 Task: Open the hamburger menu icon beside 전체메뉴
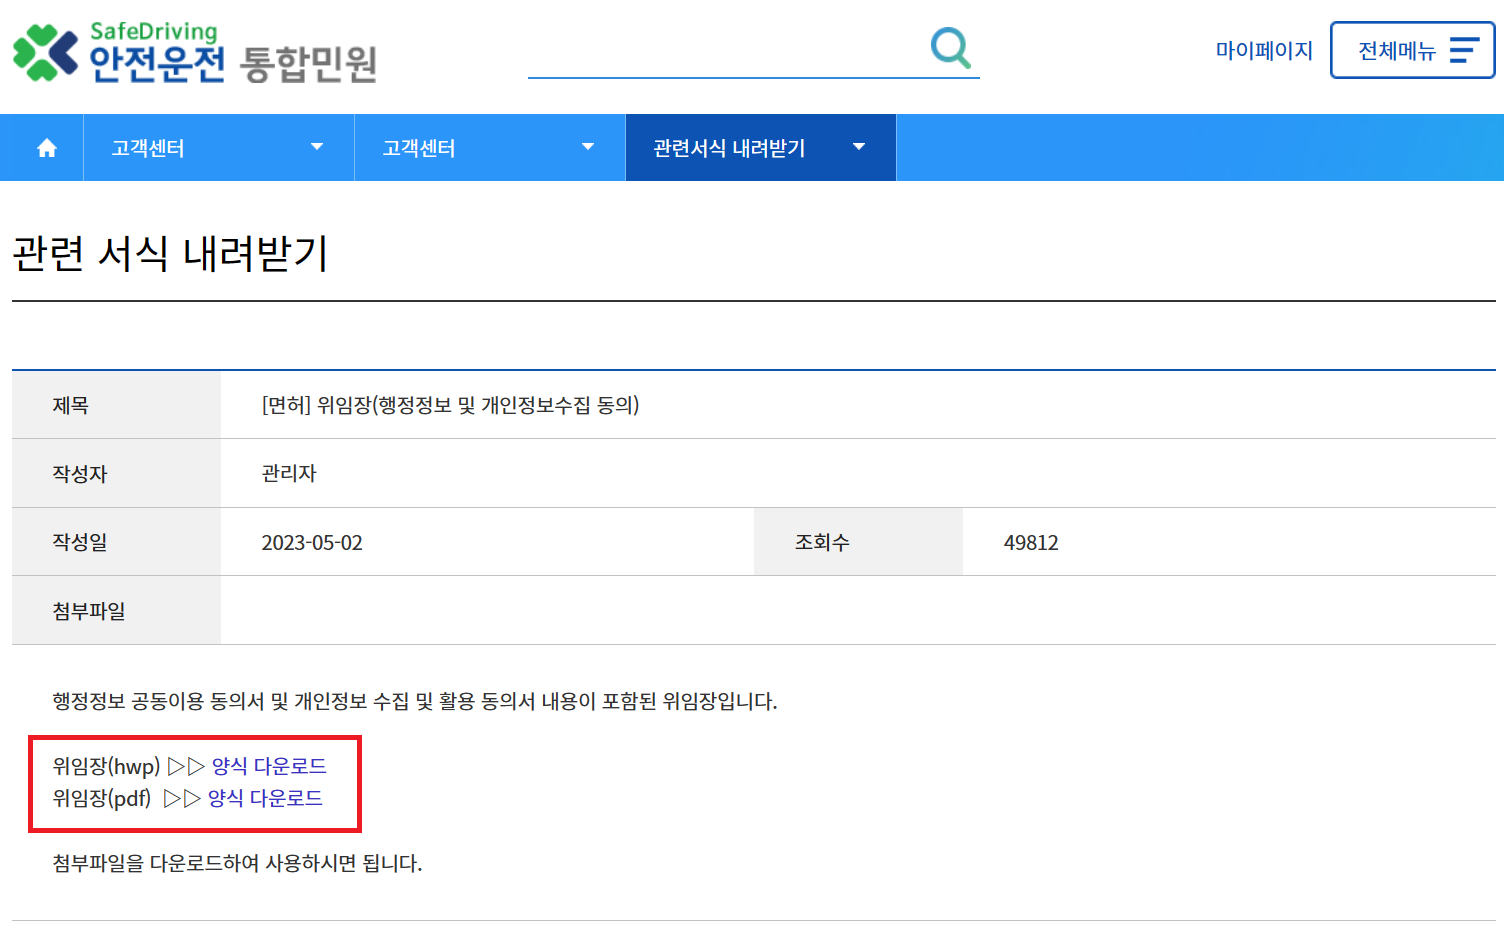click(1463, 50)
